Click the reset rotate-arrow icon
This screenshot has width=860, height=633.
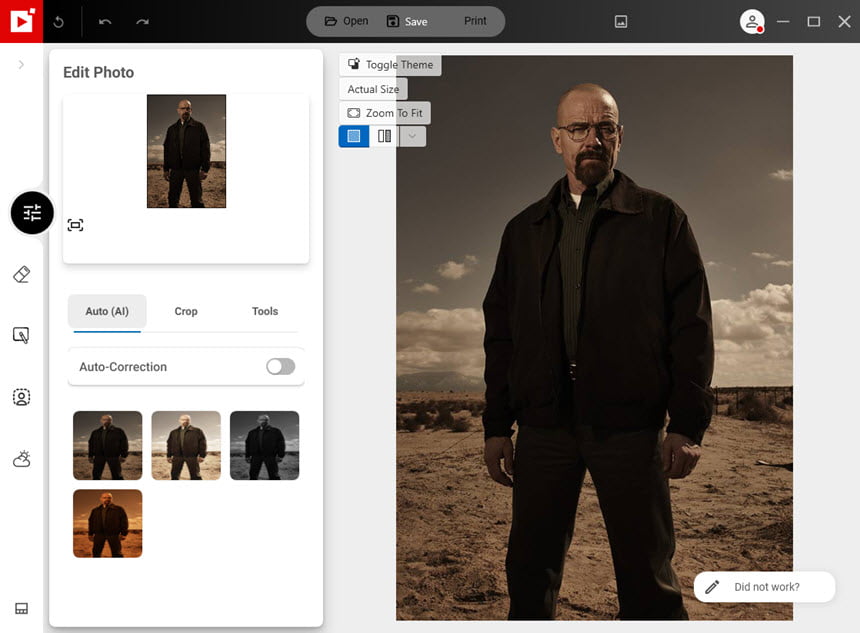[x=59, y=22]
